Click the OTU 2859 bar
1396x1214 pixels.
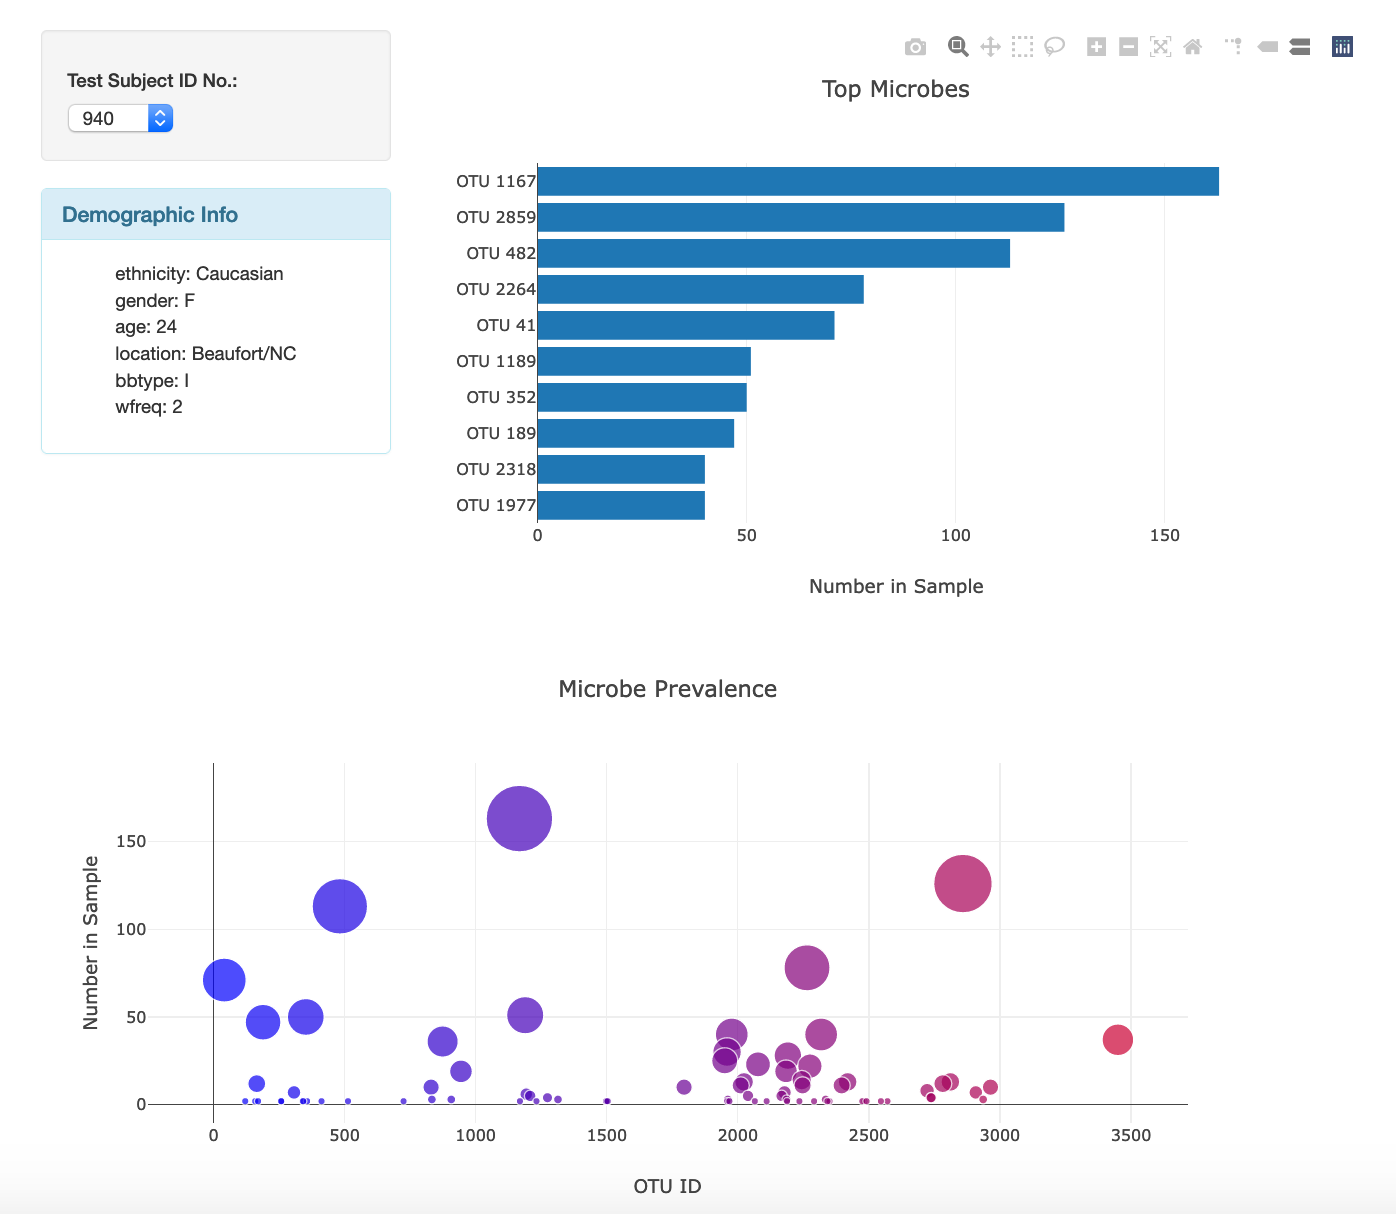[x=800, y=217]
